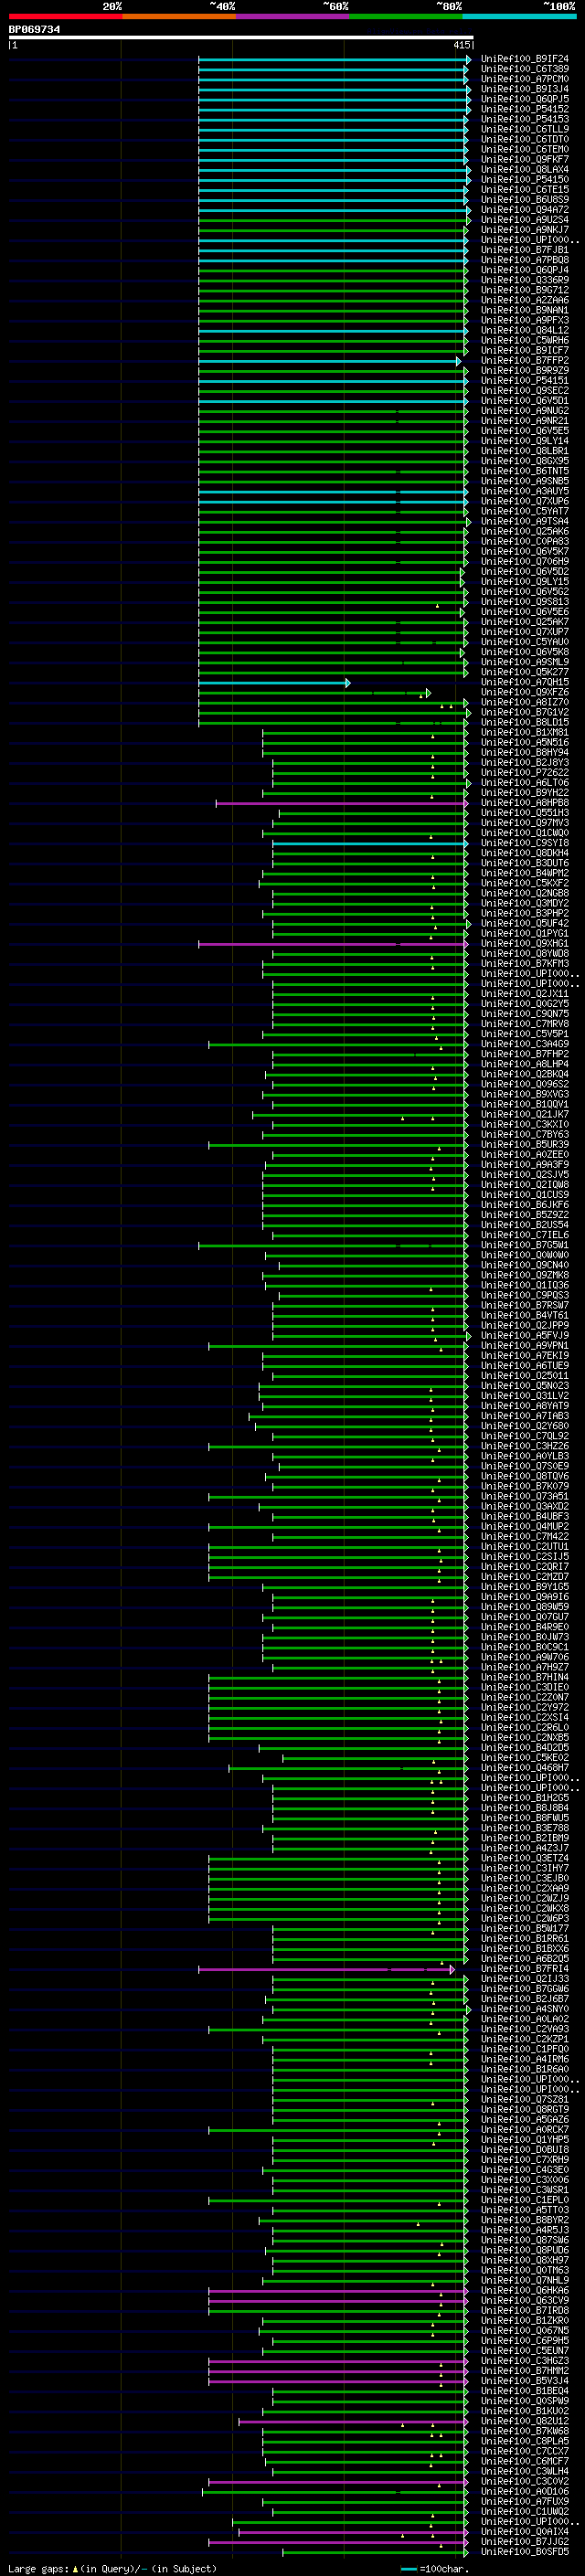Open the UniRef100_A7QH15 entry
Viewport: 585px width, 2576px height.
click(x=524, y=682)
